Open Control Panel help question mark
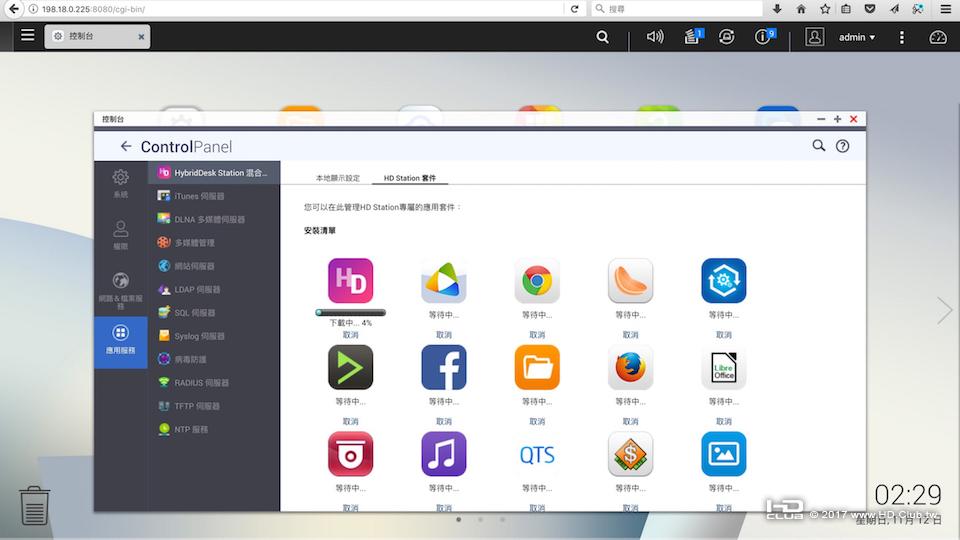 [842, 146]
